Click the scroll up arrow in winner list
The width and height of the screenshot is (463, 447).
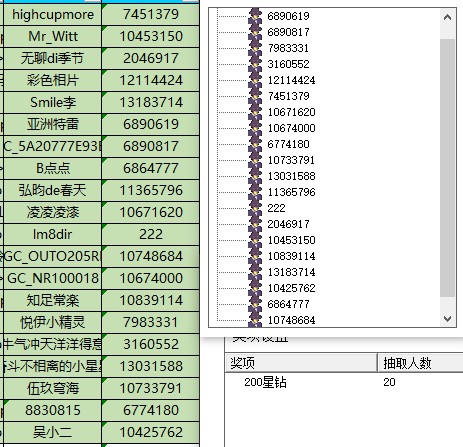click(x=448, y=17)
